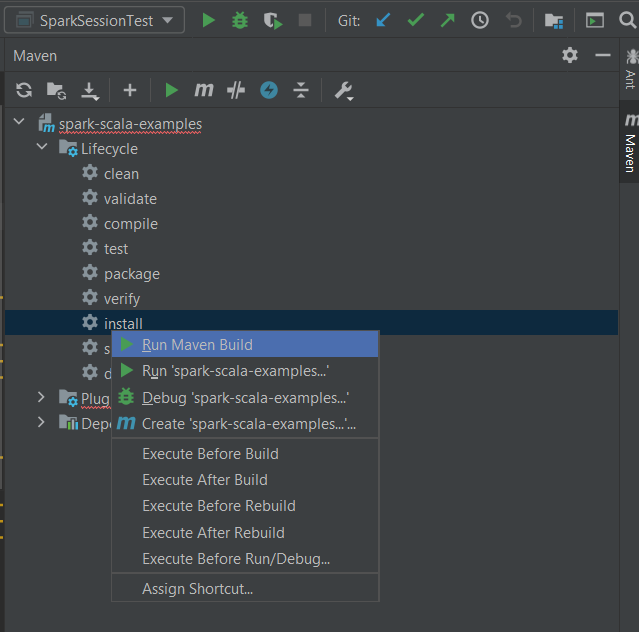Image resolution: width=639 pixels, height=633 pixels.
Task: Run the selected Maven goal from the Maven toolbar
Action: 171,90
